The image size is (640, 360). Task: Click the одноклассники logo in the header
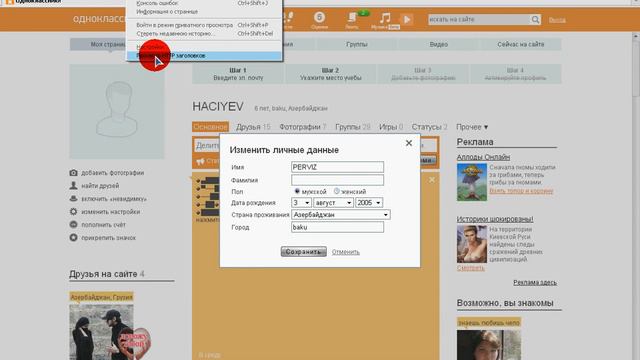(99, 19)
